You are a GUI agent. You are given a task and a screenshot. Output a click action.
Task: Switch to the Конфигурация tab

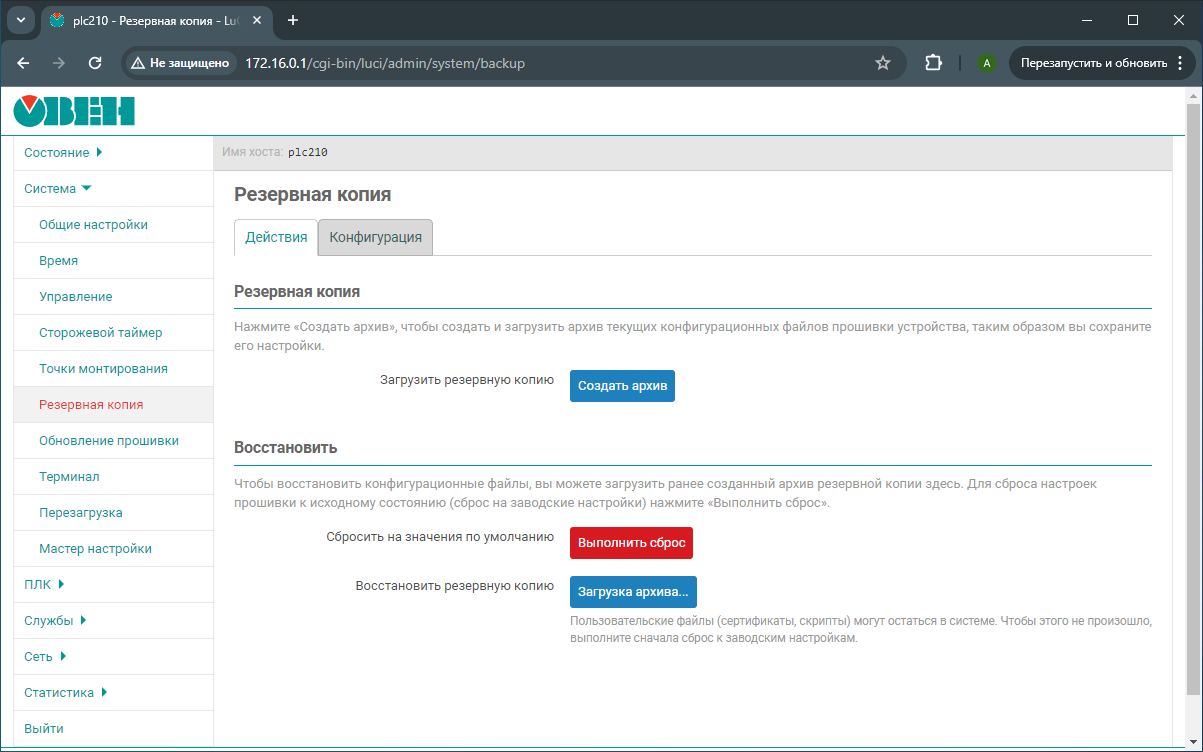coord(375,238)
